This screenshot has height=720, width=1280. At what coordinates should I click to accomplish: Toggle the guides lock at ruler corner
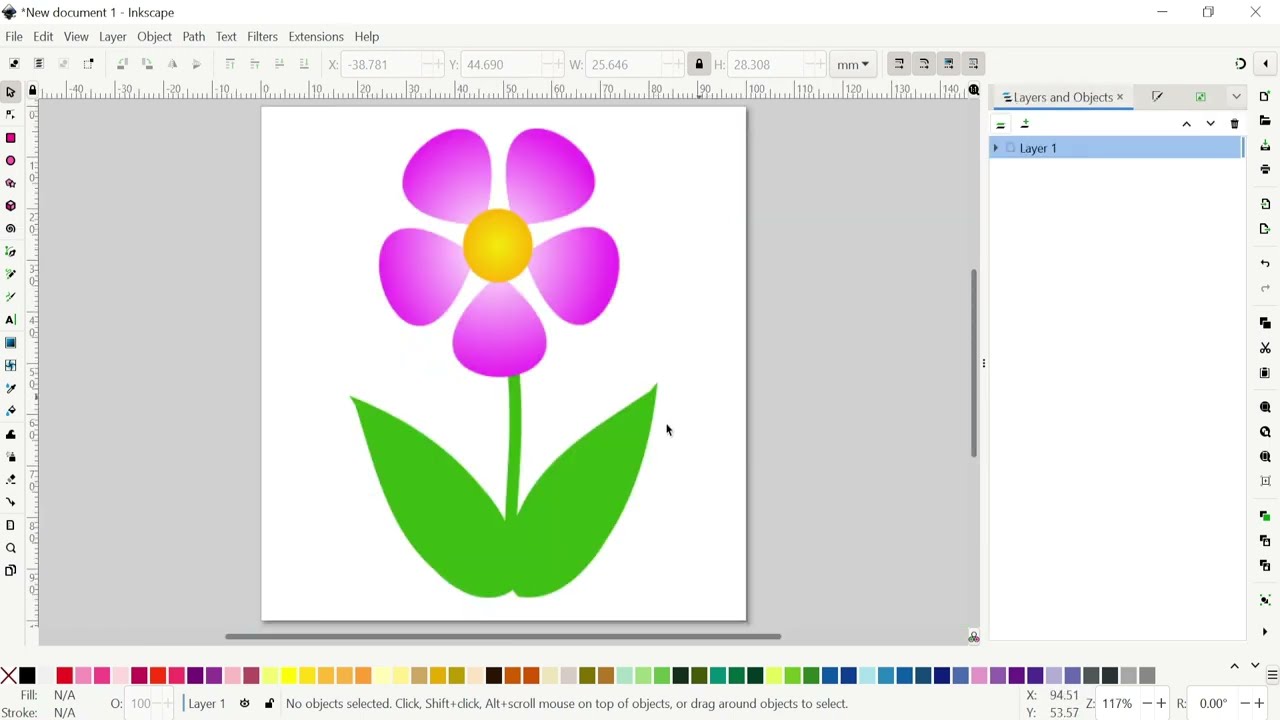32,91
